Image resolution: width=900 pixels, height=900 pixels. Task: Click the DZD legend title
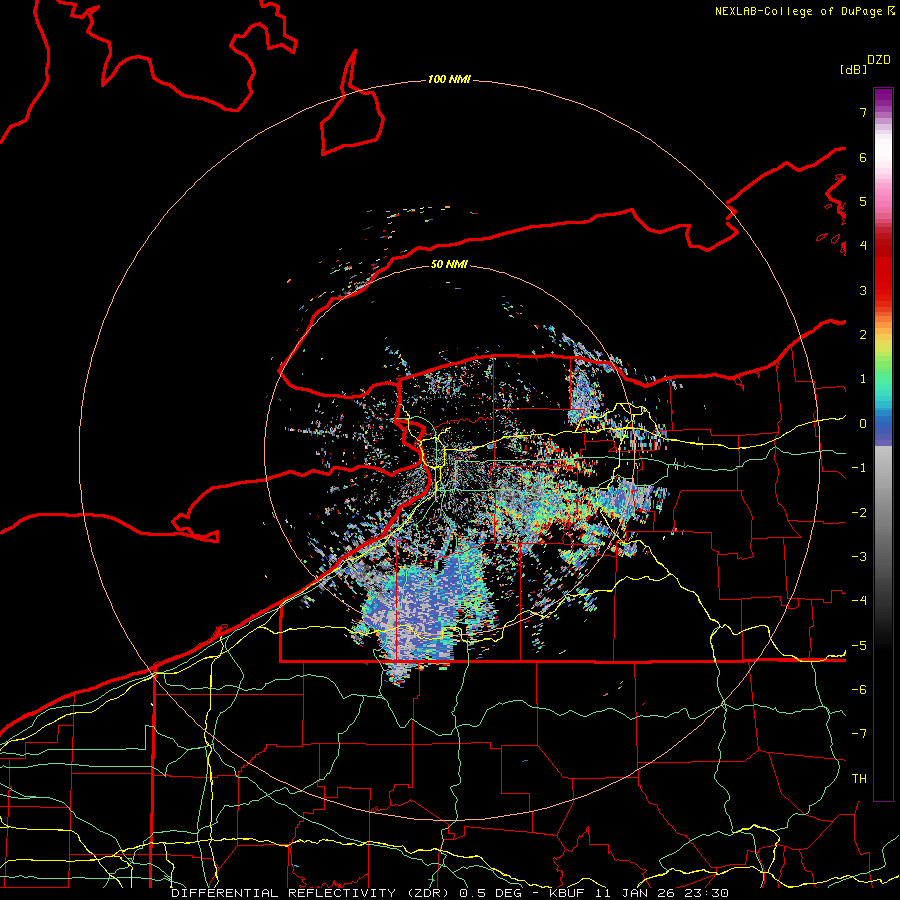879,60
